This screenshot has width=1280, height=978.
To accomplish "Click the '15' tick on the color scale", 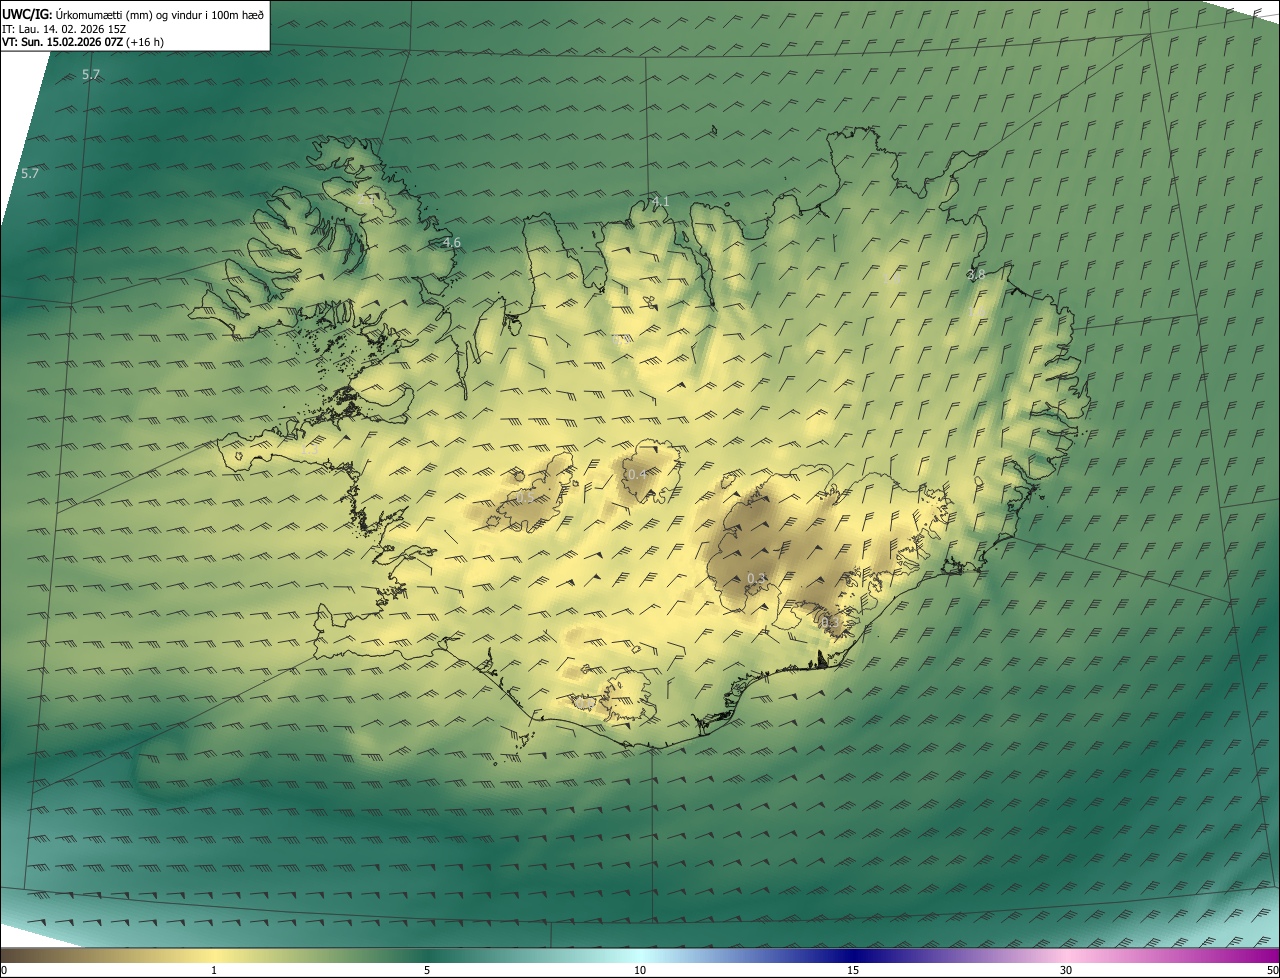I will [x=853, y=970].
